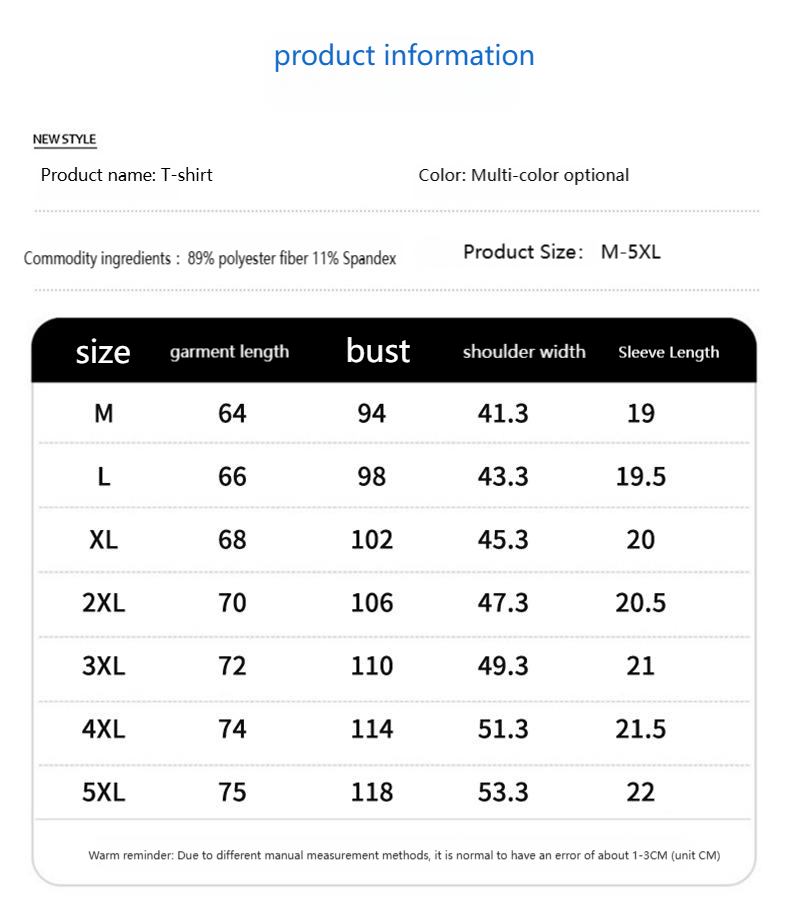Image resolution: width=790 pixels, height=907 pixels.
Task: Select the NEW STYLE underlined label
Action: pos(64,139)
